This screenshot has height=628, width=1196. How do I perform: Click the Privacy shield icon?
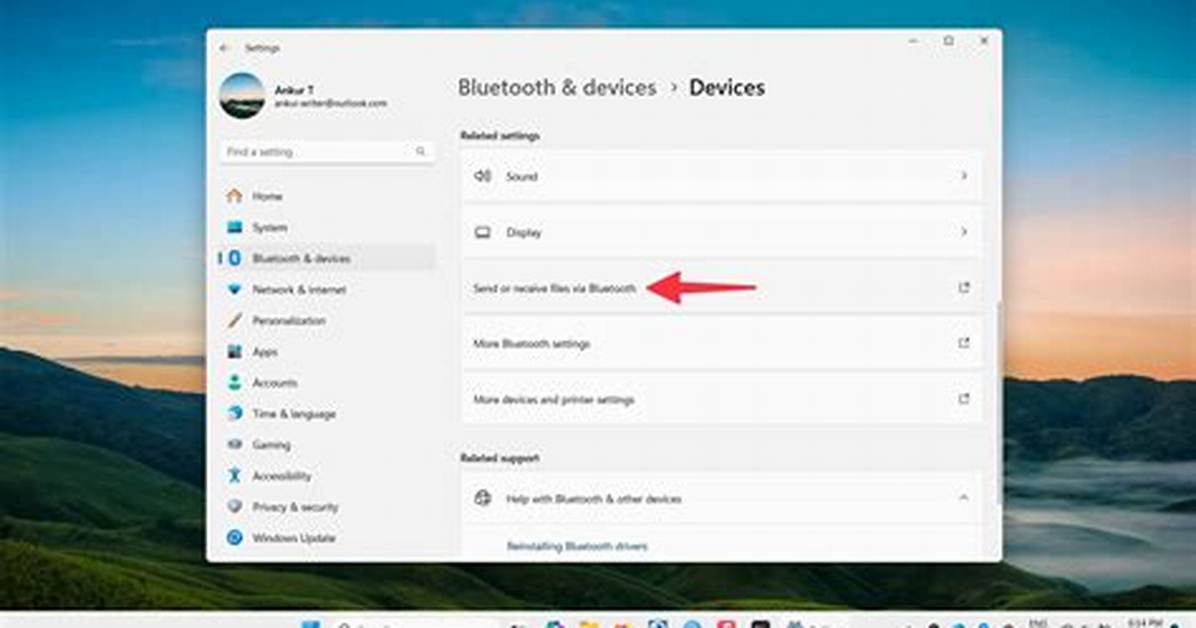[235, 507]
